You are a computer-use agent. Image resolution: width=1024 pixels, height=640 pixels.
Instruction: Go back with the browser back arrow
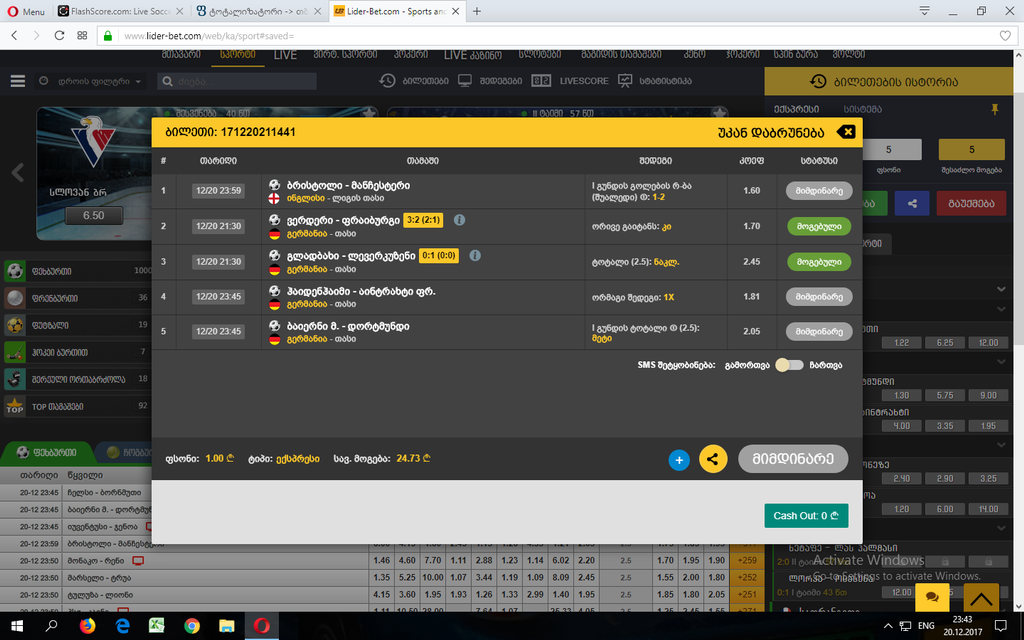14,35
